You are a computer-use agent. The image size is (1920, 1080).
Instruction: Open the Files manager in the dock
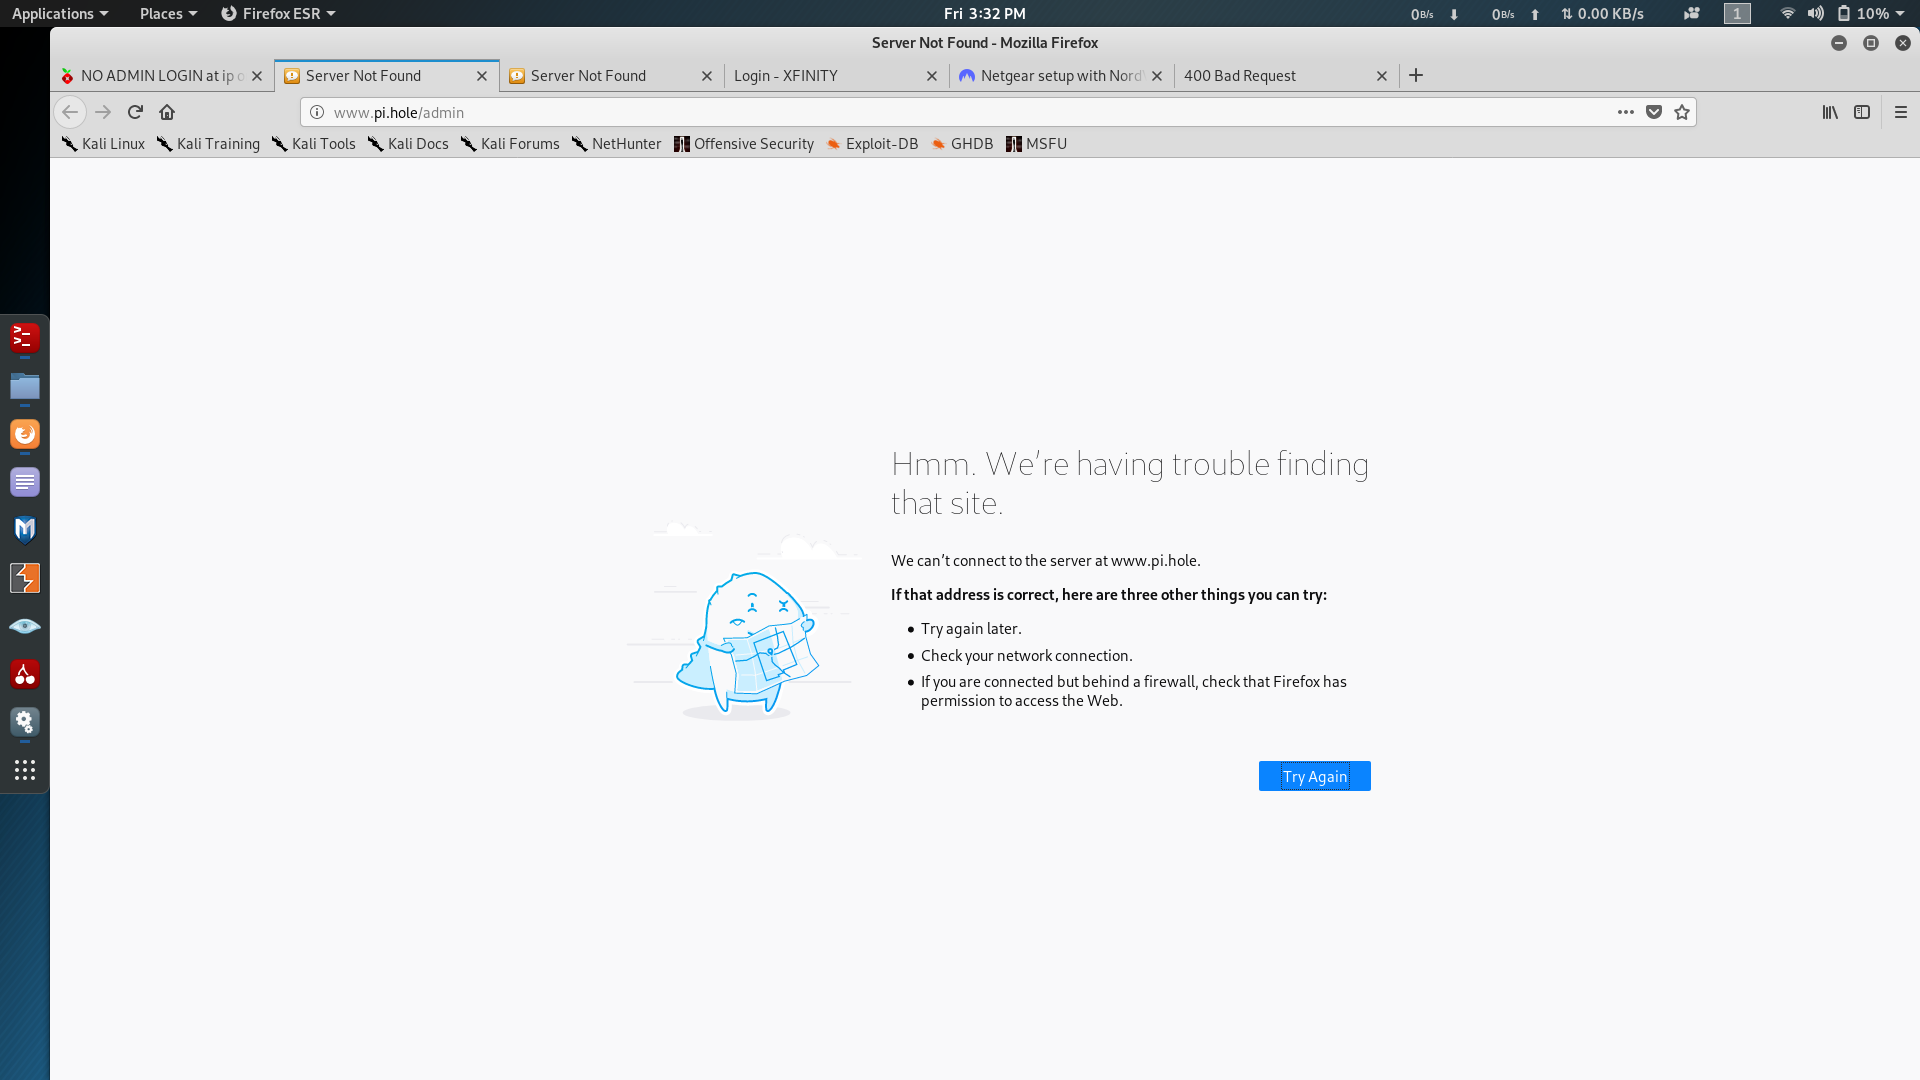(x=25, y=386)
